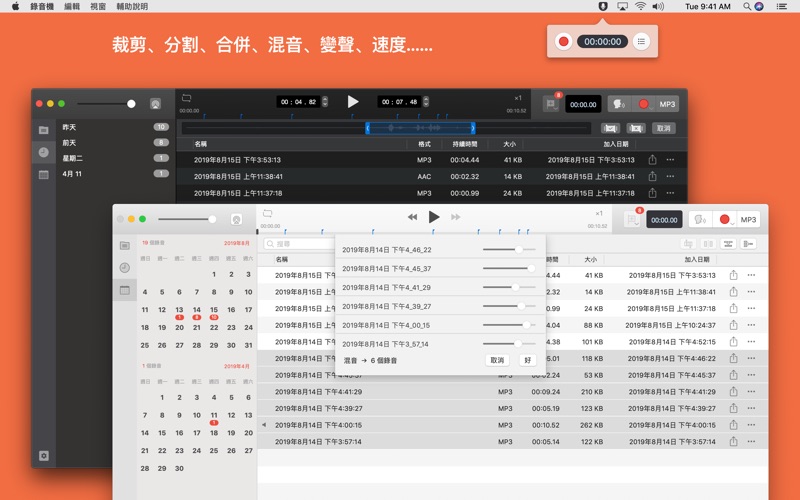Open more options for 上午11:38:41 in dark window
This screenshot has width=800, height=500.
[670, 176]
